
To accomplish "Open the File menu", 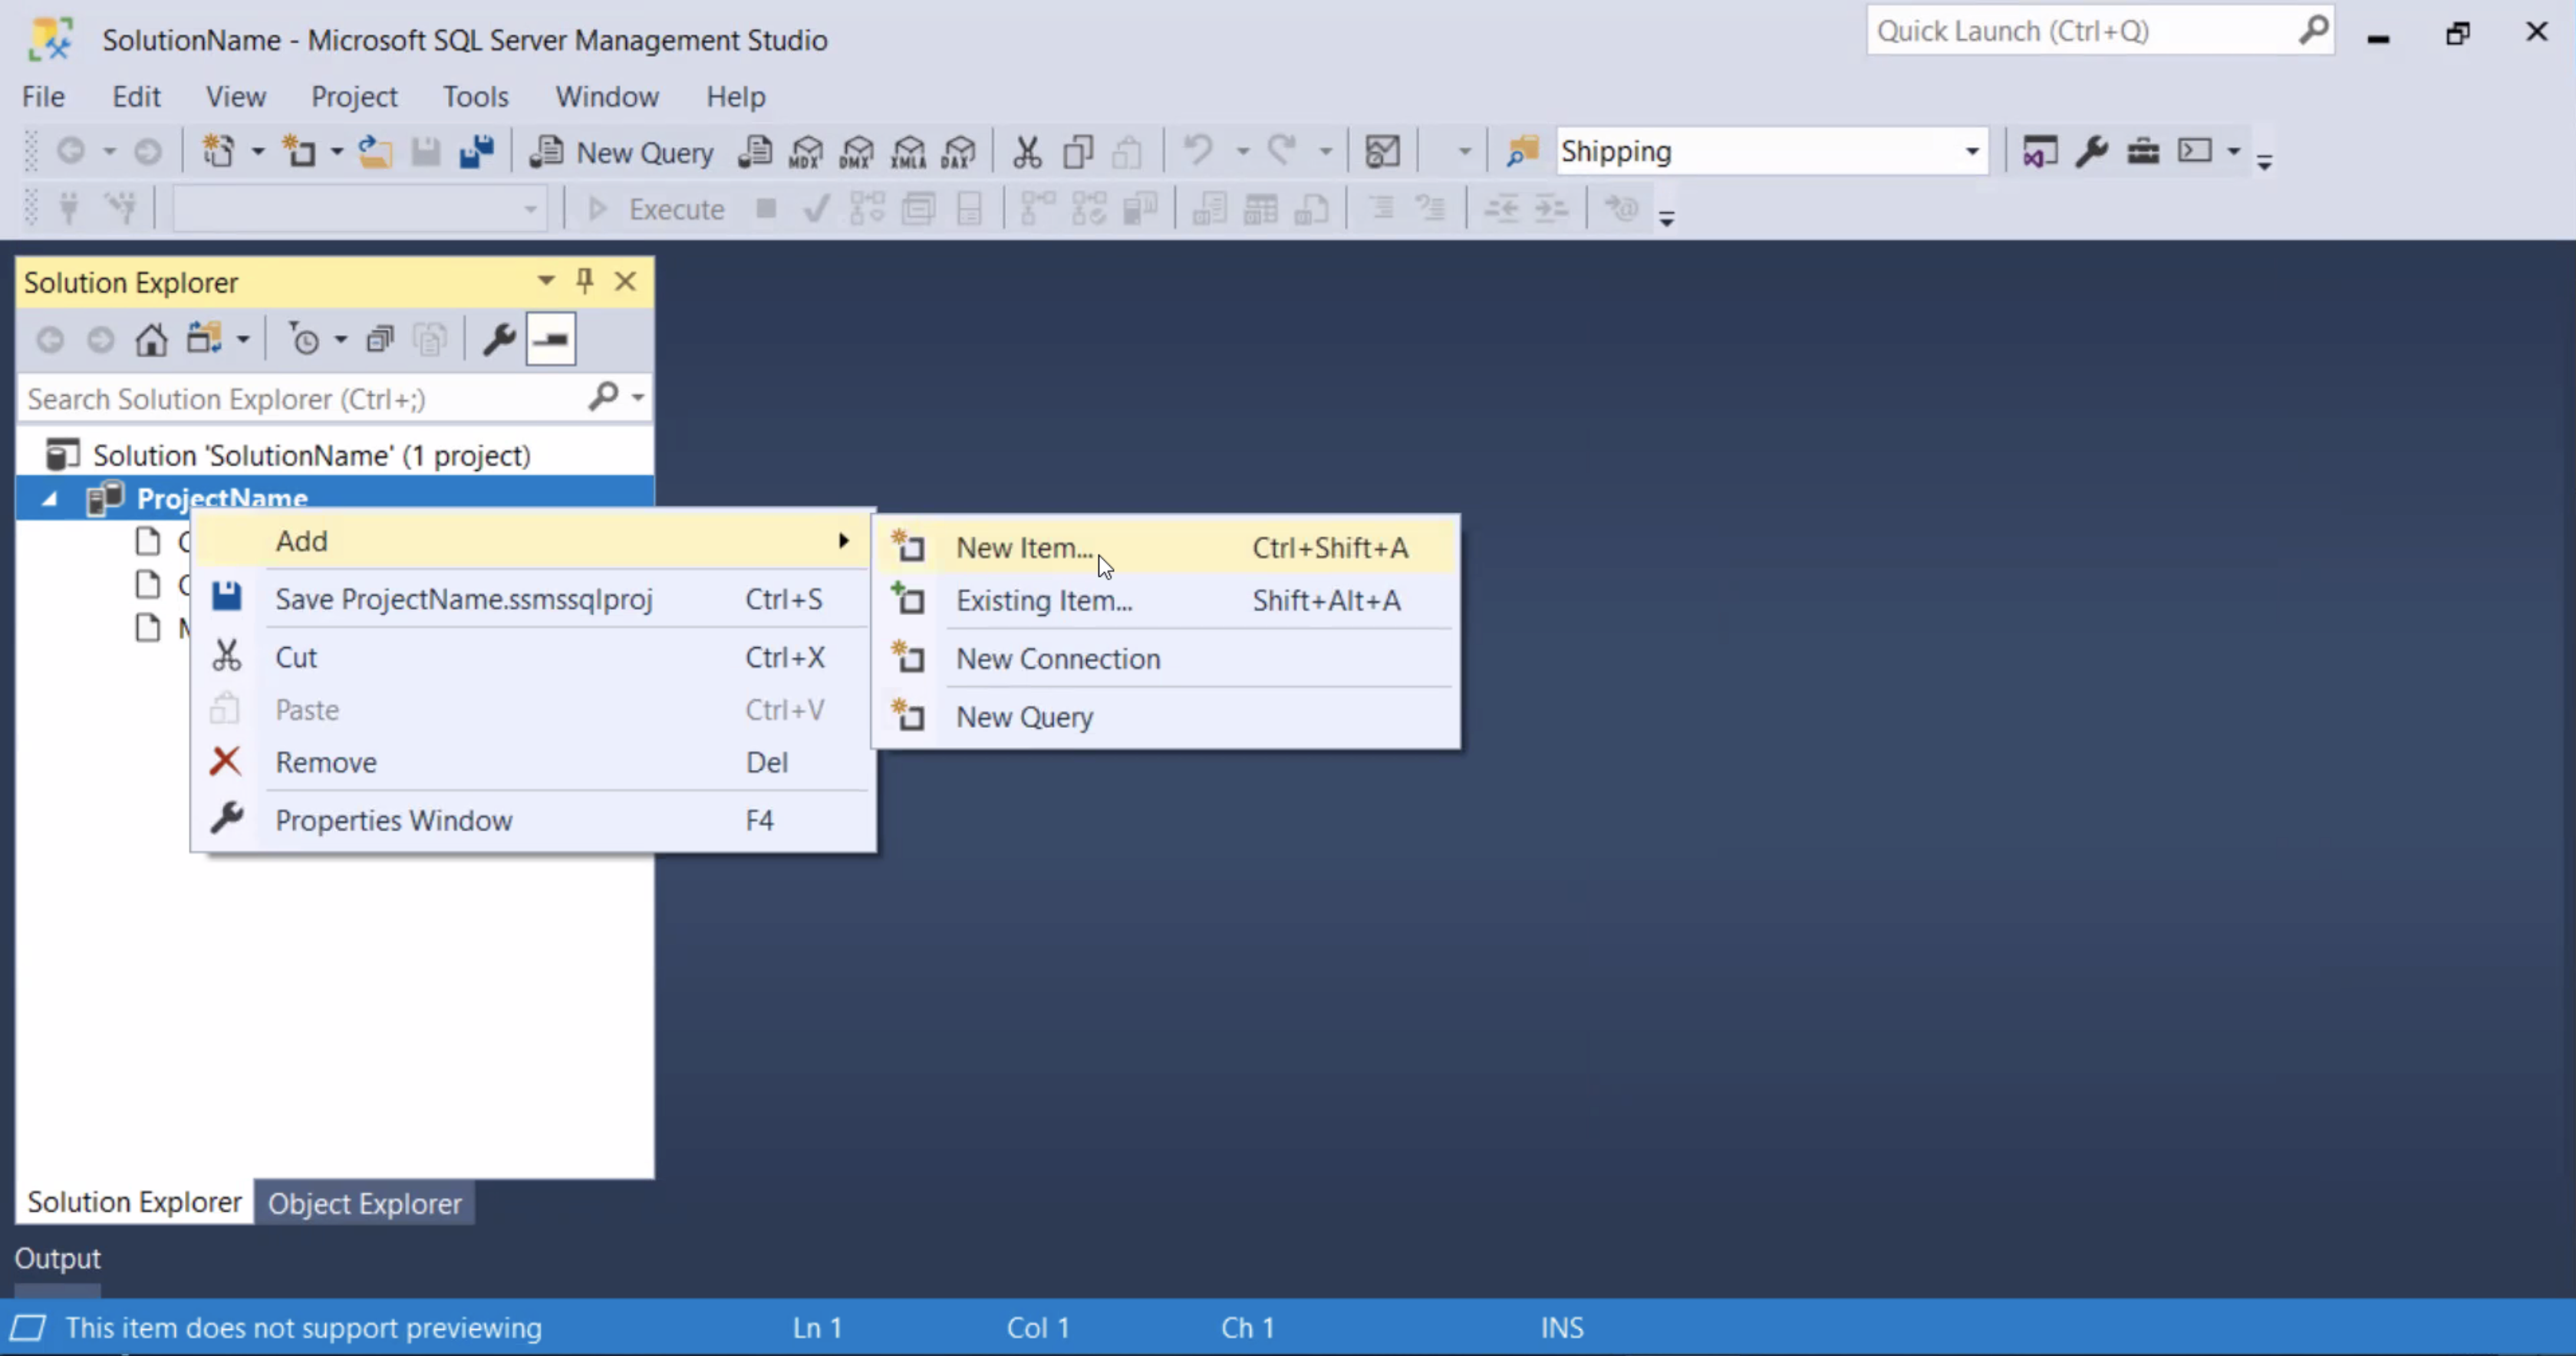I will tap(43, 96).
